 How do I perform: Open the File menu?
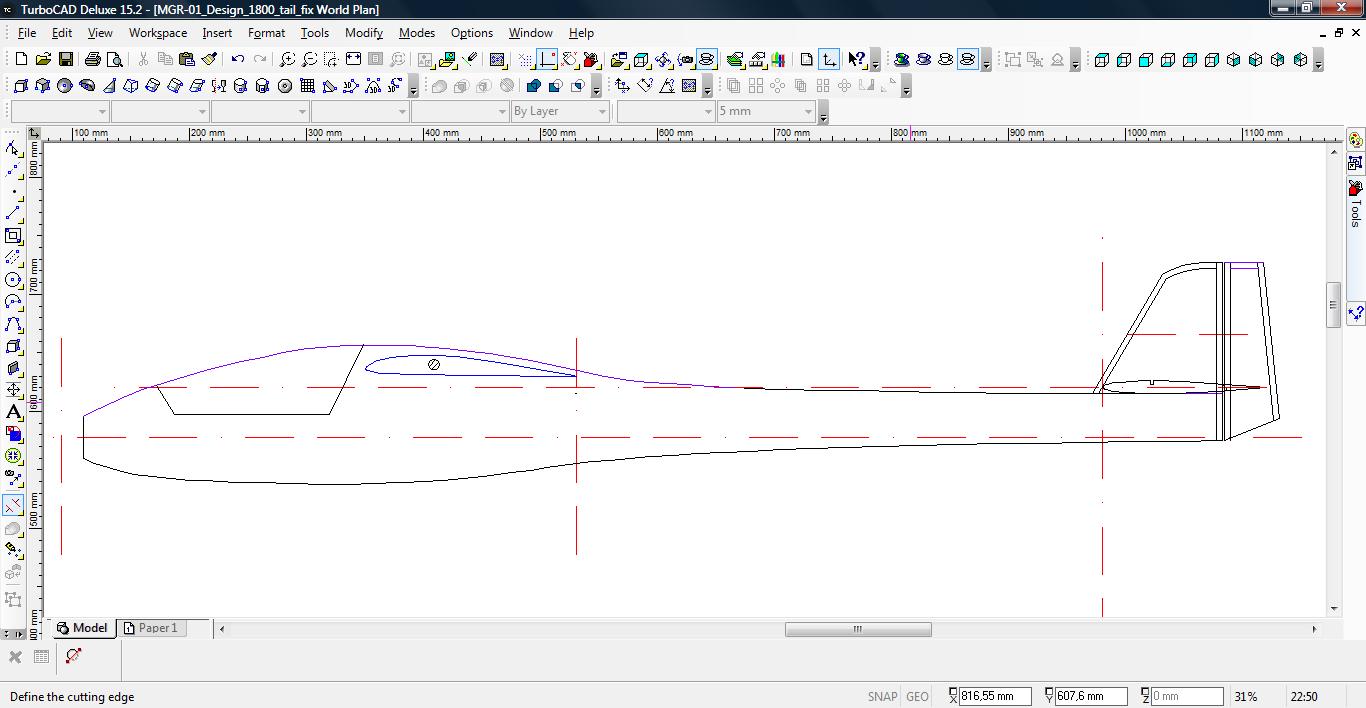coord(27,33)
